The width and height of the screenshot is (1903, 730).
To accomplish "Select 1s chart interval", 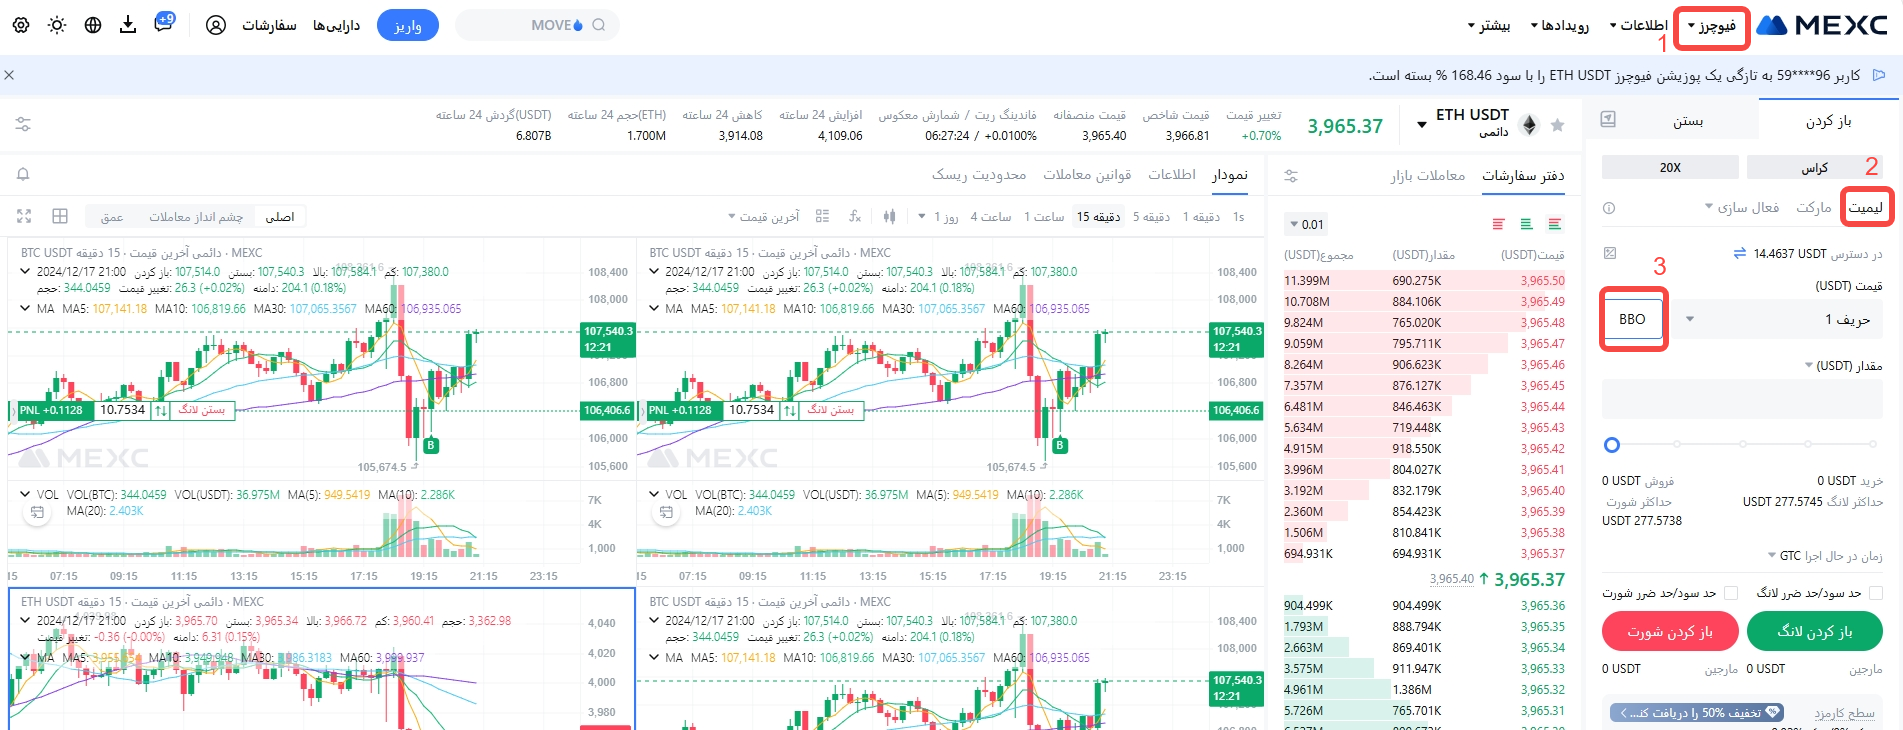I will click(x=1238, y=217).
